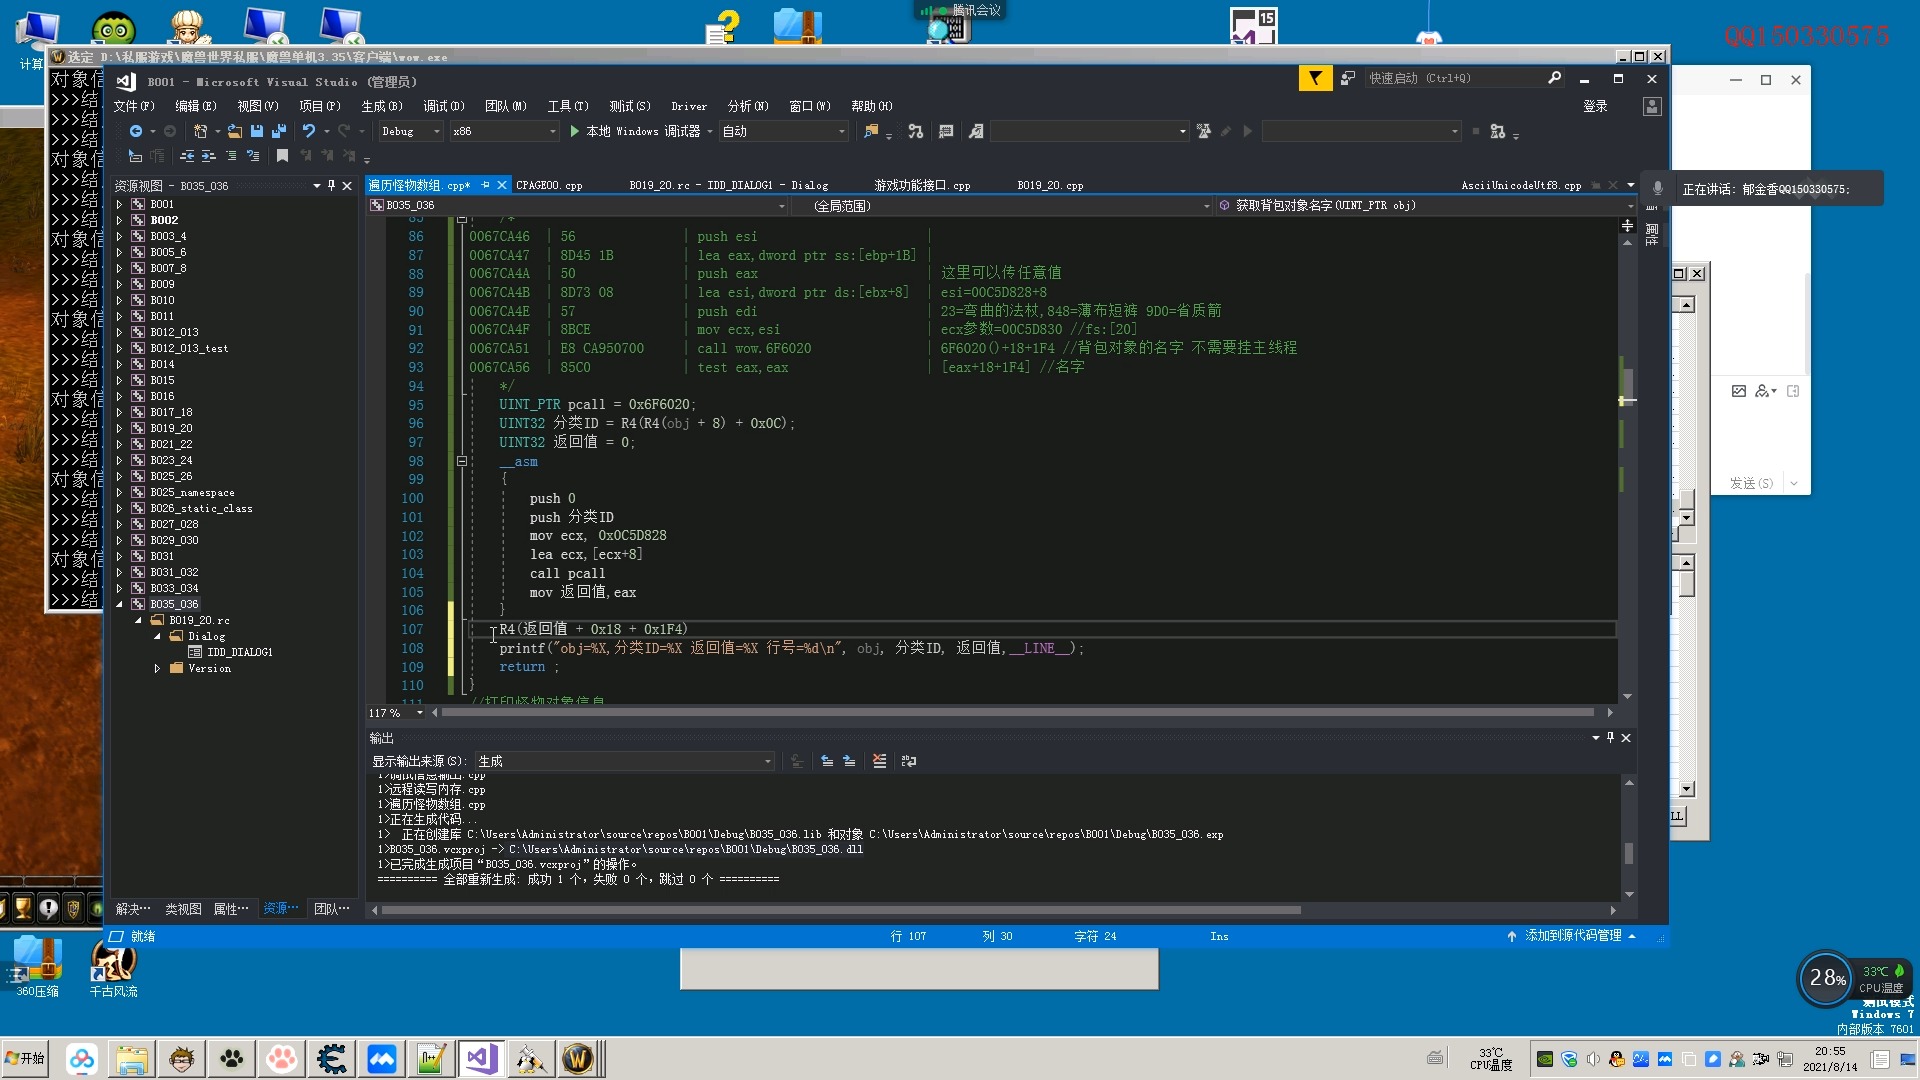Image resolution: width=1920 pixels, height=1080 pixels.
Task: Save current file with the disk icon
Action: click(257, 131)
